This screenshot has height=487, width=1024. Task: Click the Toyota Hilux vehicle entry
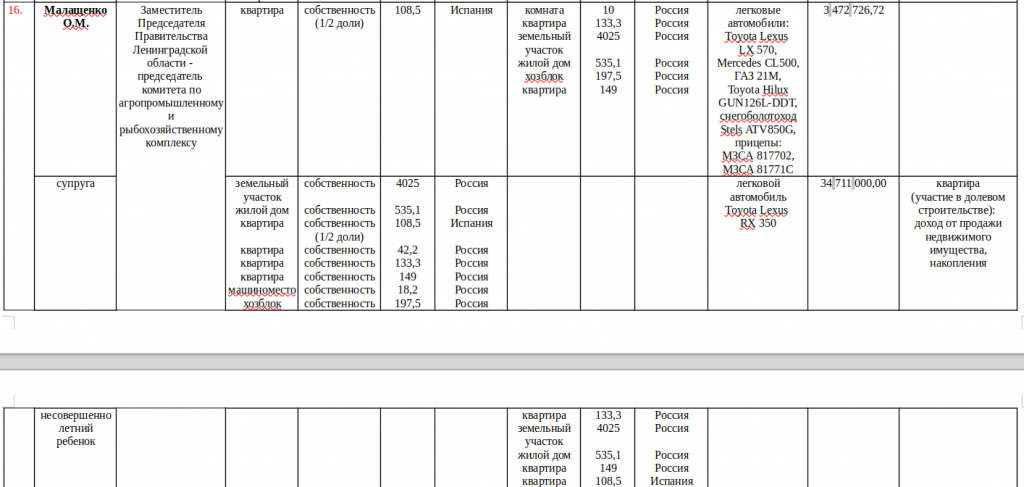[757, 89]
